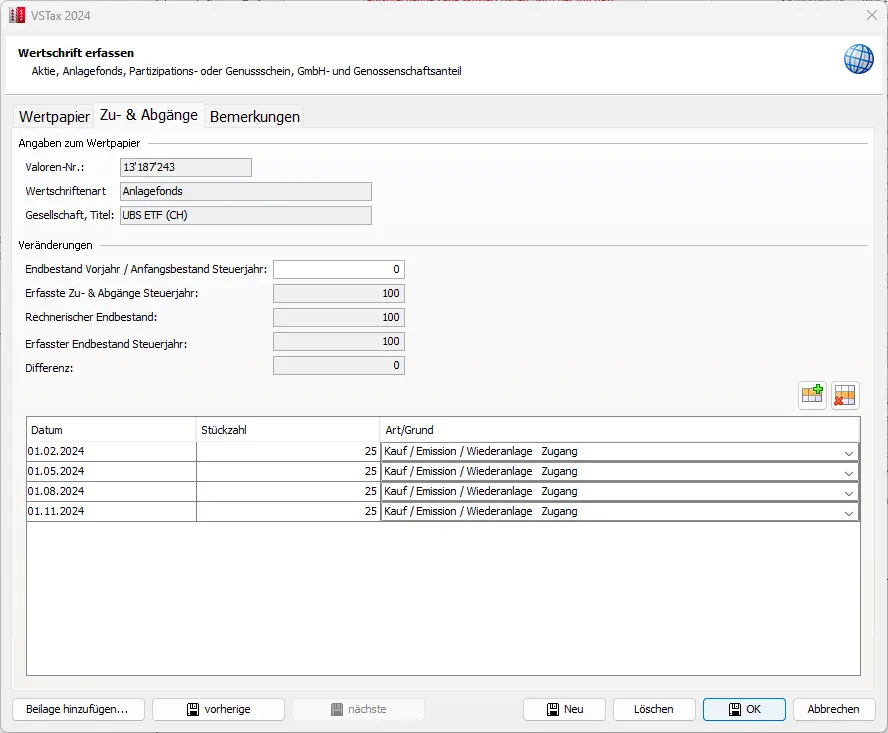Cancel the dialog with Abbrechen

point(833,709)
